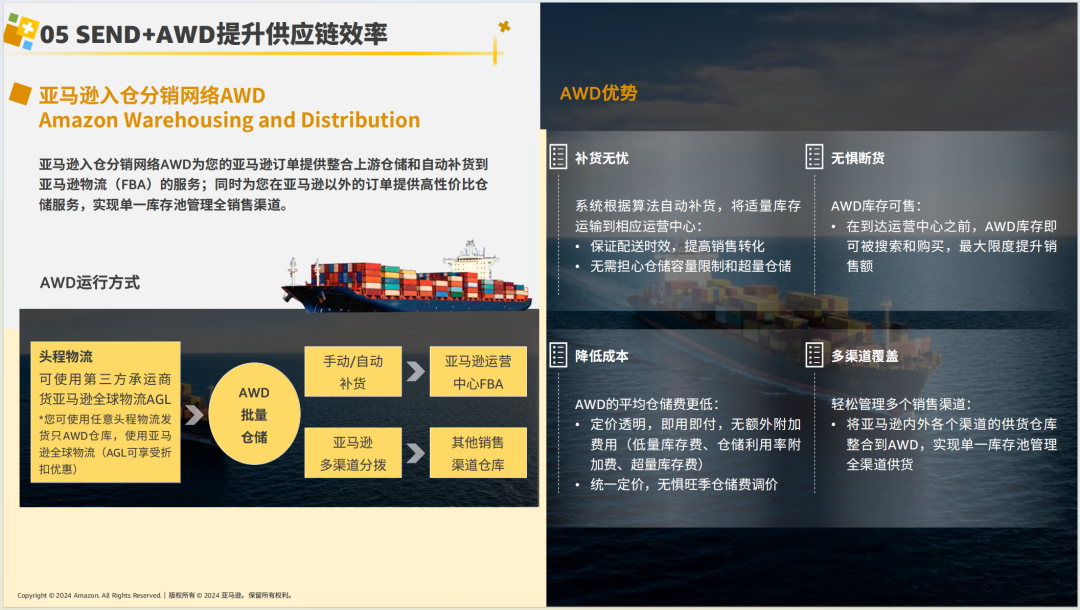Viewport: 1080px width, 610px height.
Task: Click the line 将亚马逊内外各个渠道的供货仓库
Action: coord(951,424)
